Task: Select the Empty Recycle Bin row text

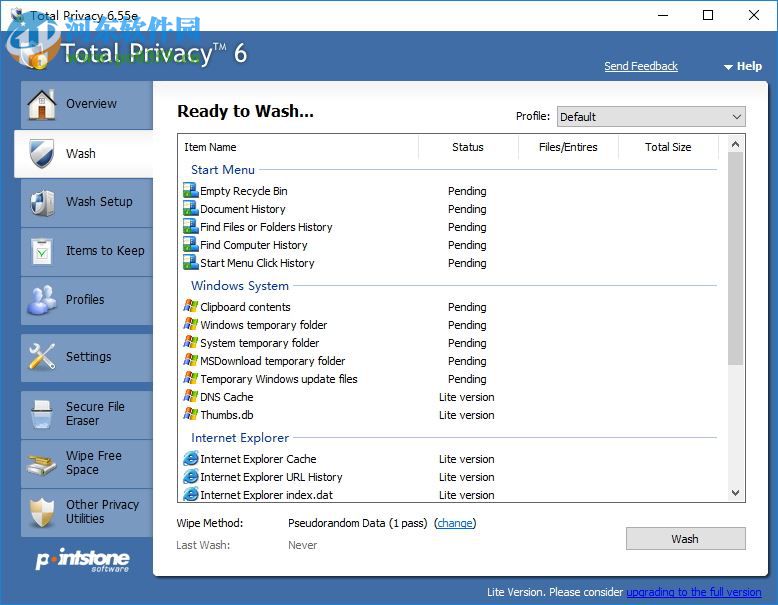Action: 244,191
